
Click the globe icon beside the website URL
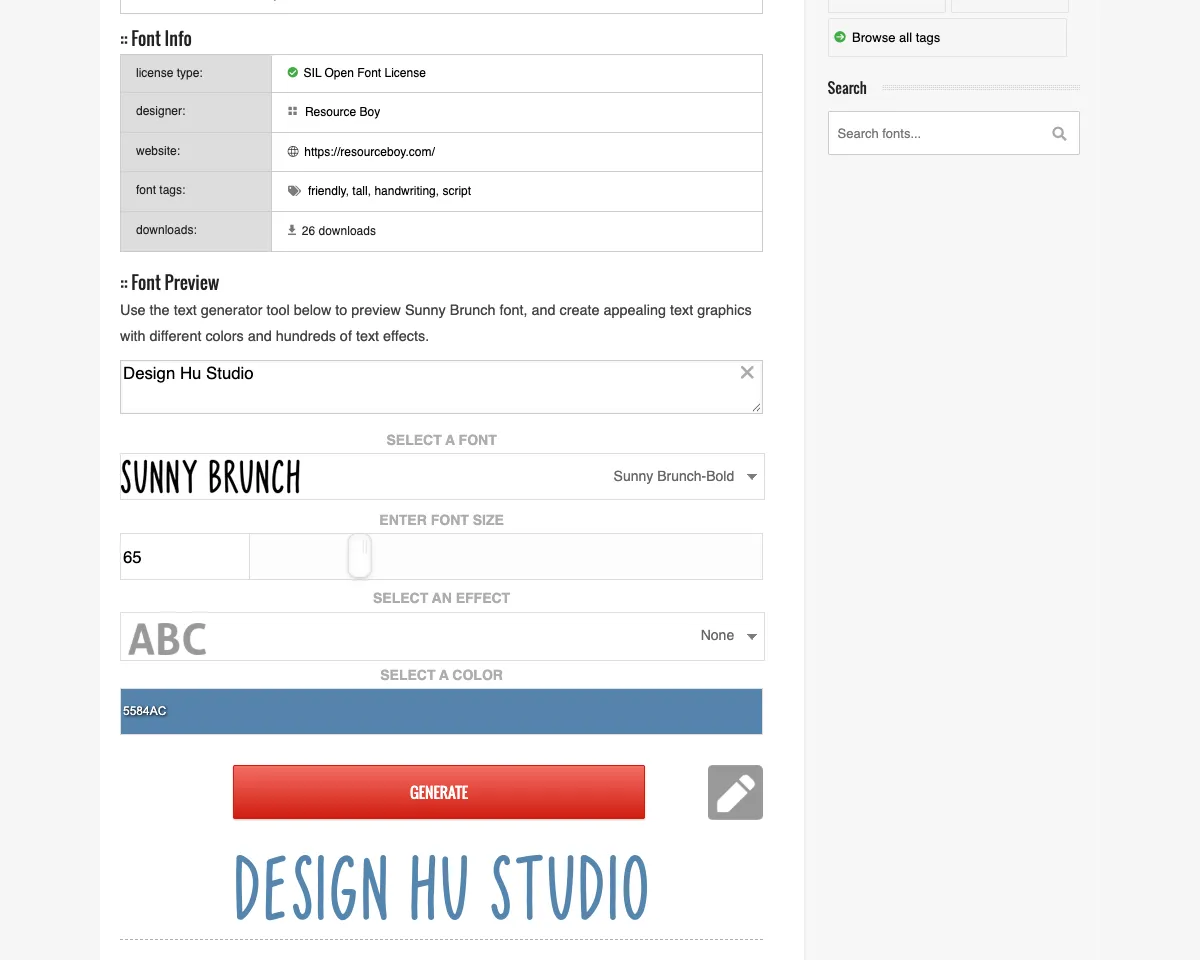pyautogui.click(x=293, y=152)
